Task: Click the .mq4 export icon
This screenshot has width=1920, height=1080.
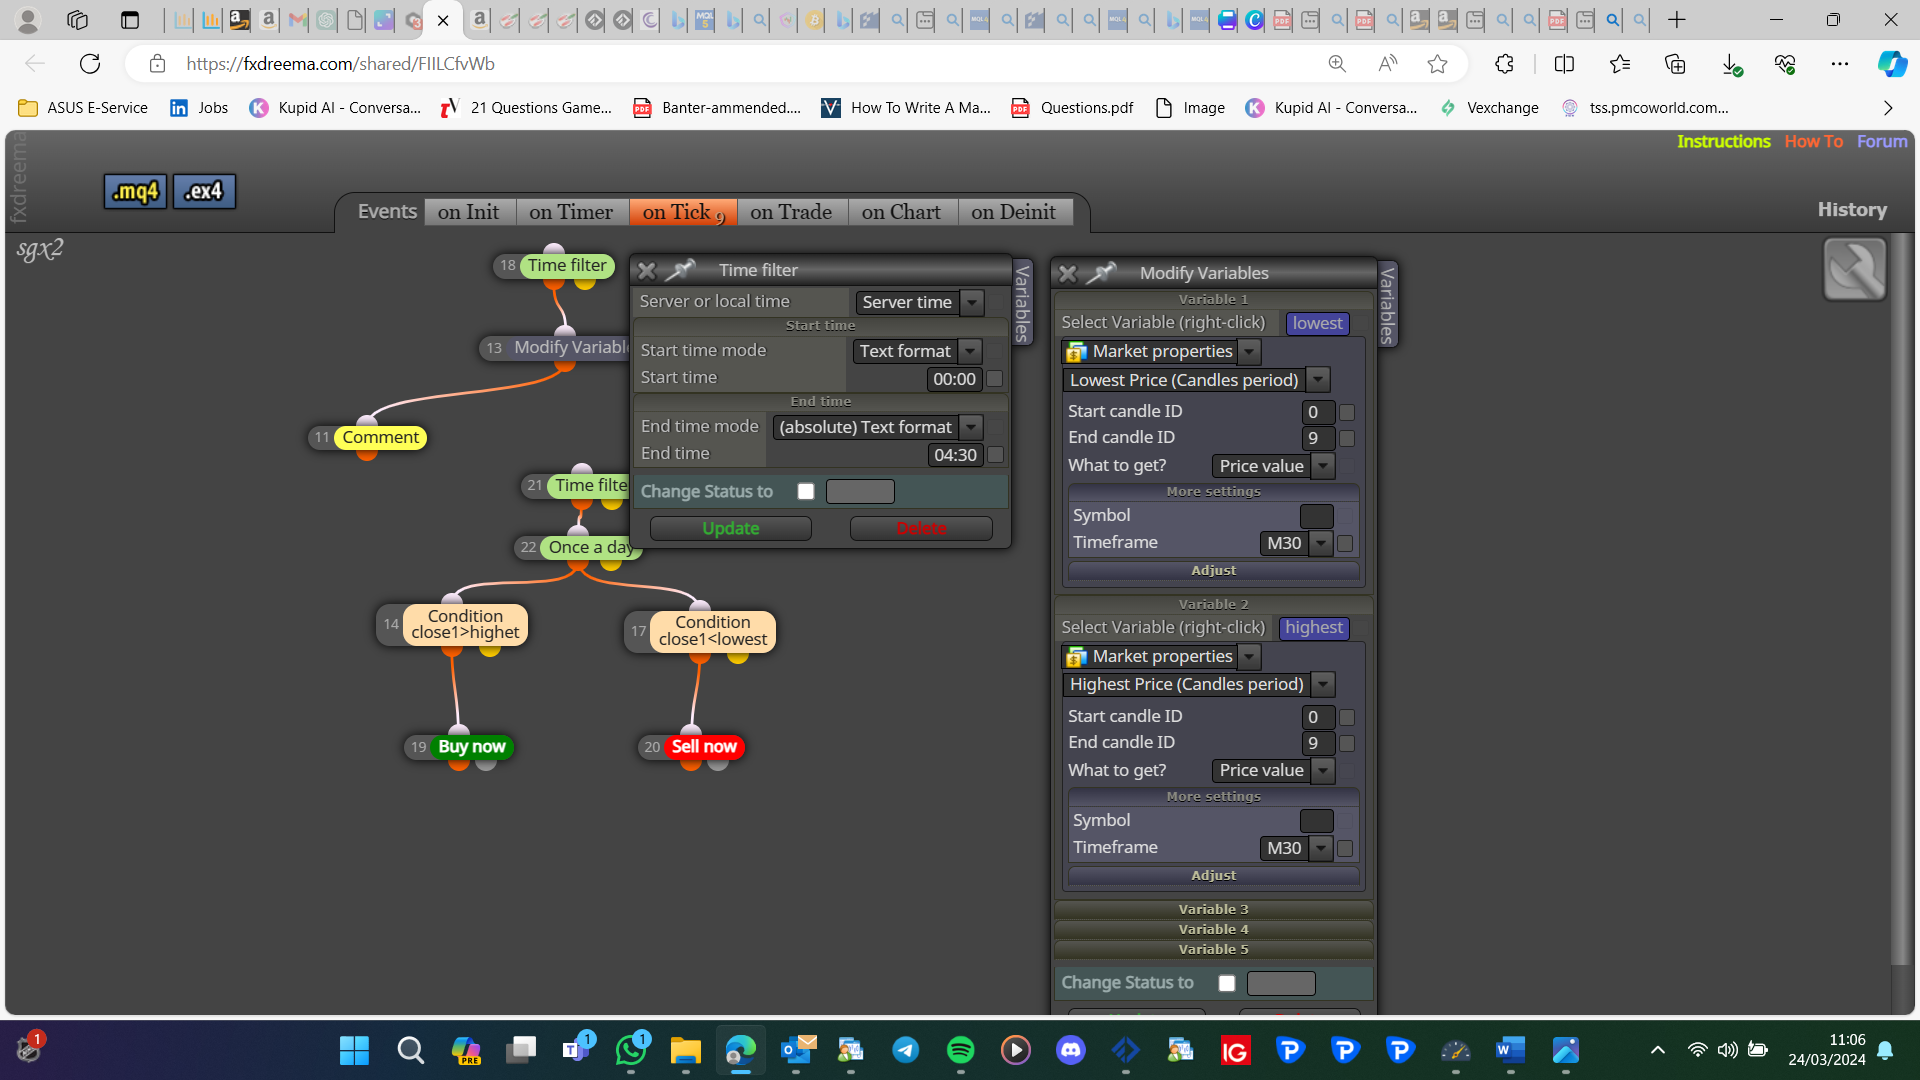Action: pyautogui.click(x=135, y=191)
